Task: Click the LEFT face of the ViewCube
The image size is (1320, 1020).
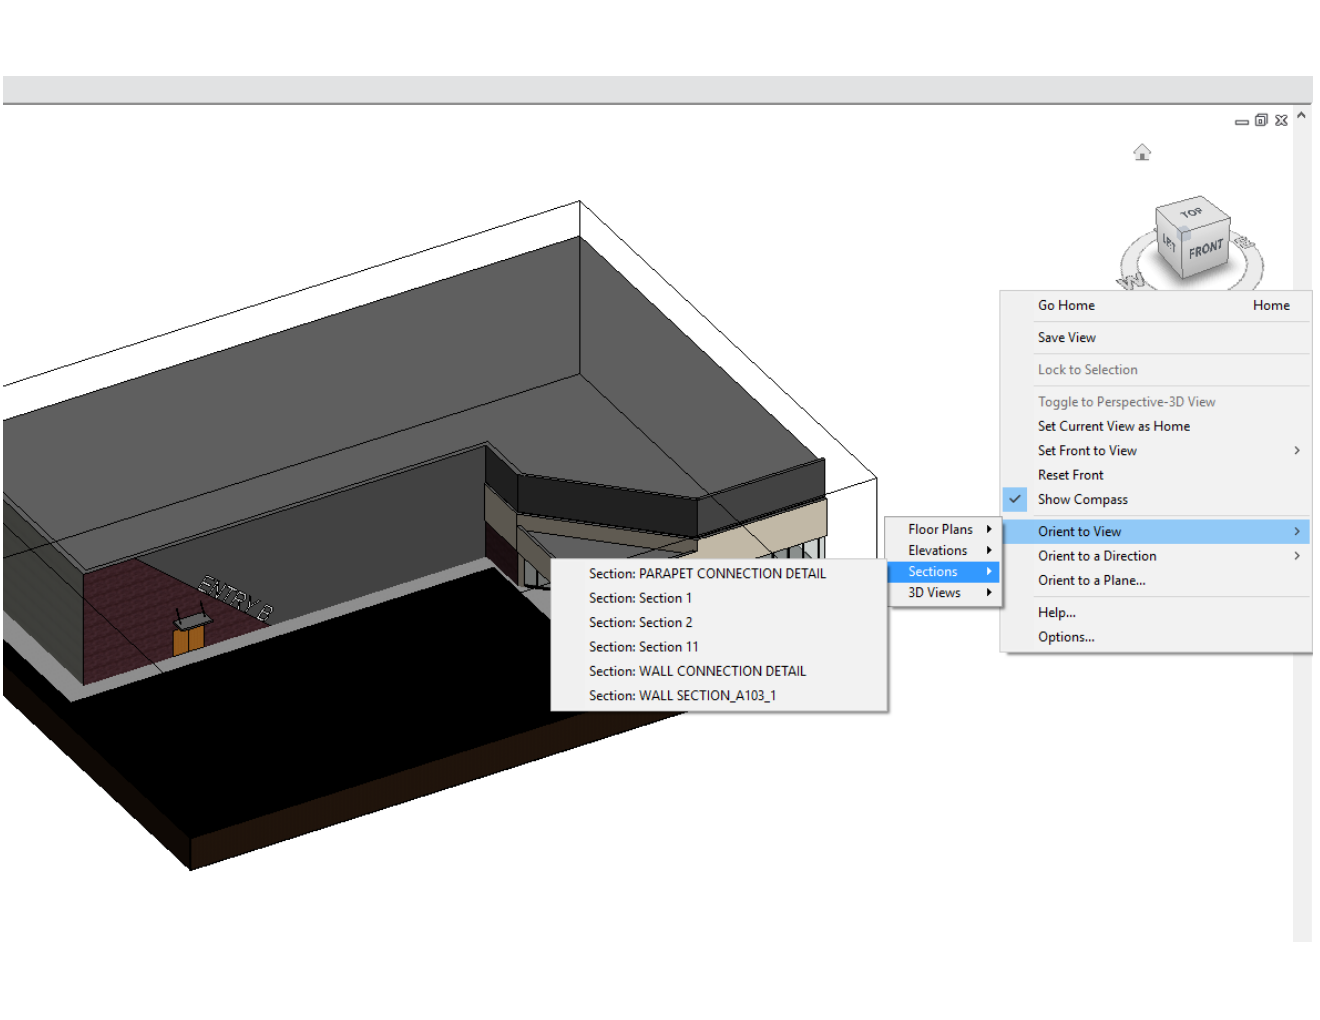Action: [x=1168, y=241]
